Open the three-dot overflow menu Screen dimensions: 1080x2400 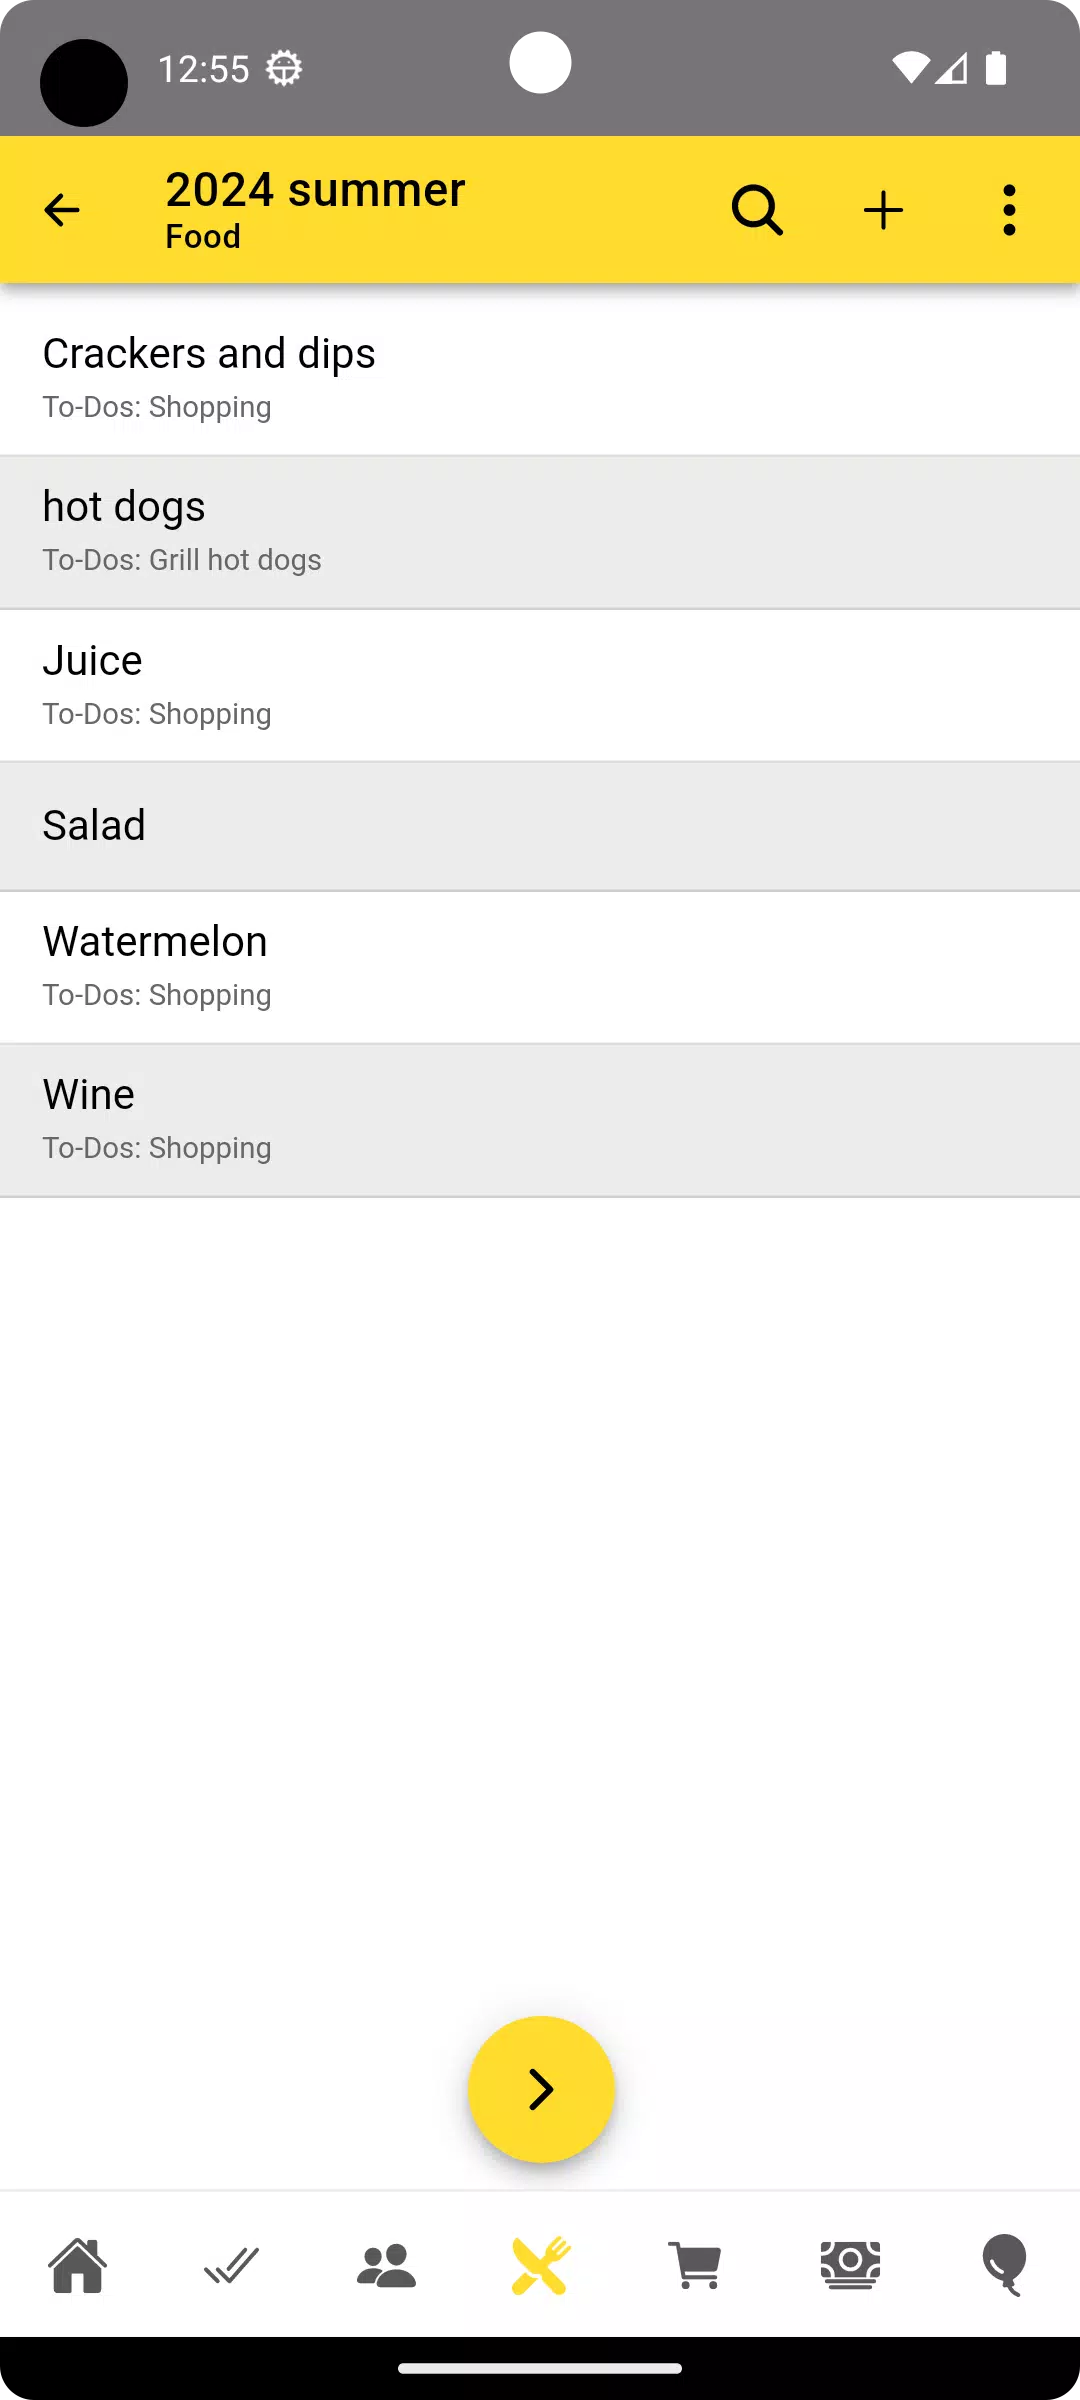point(1009,210)
